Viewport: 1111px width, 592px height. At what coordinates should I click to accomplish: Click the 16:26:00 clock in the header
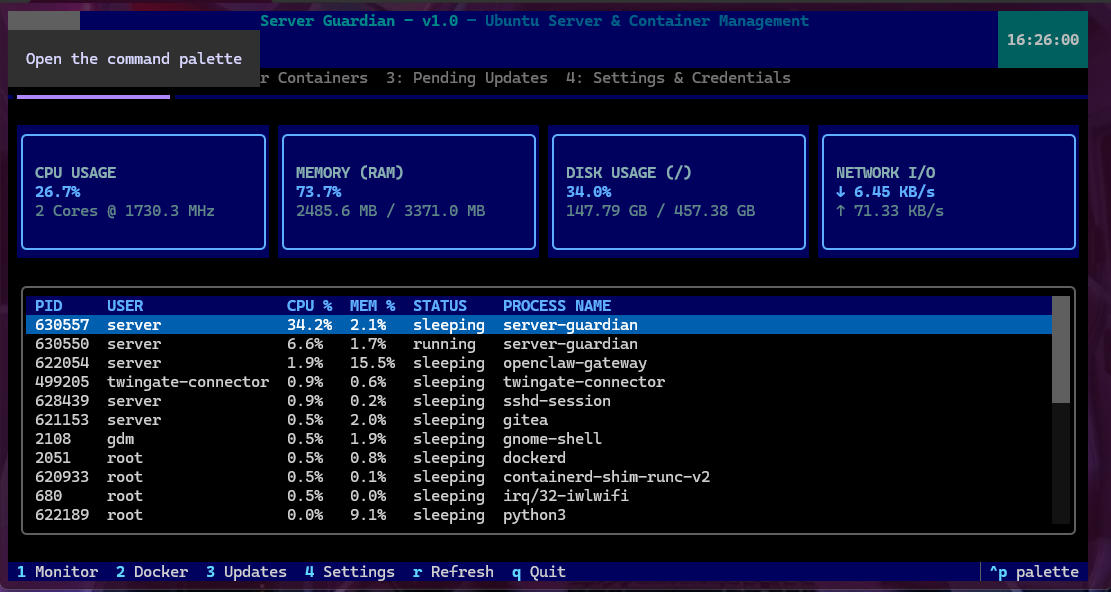(1042, 40)
